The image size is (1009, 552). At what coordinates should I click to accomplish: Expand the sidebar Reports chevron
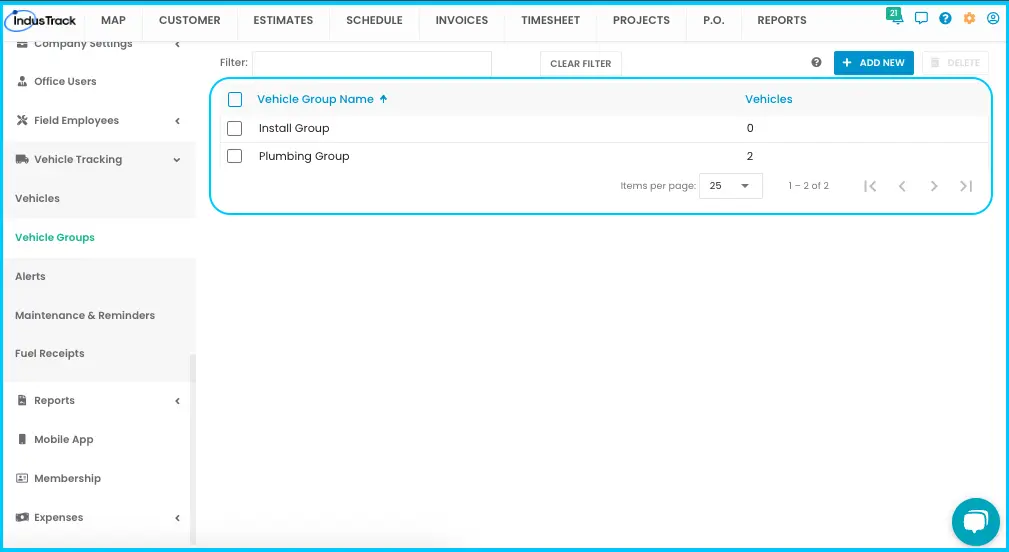(178, 401)
